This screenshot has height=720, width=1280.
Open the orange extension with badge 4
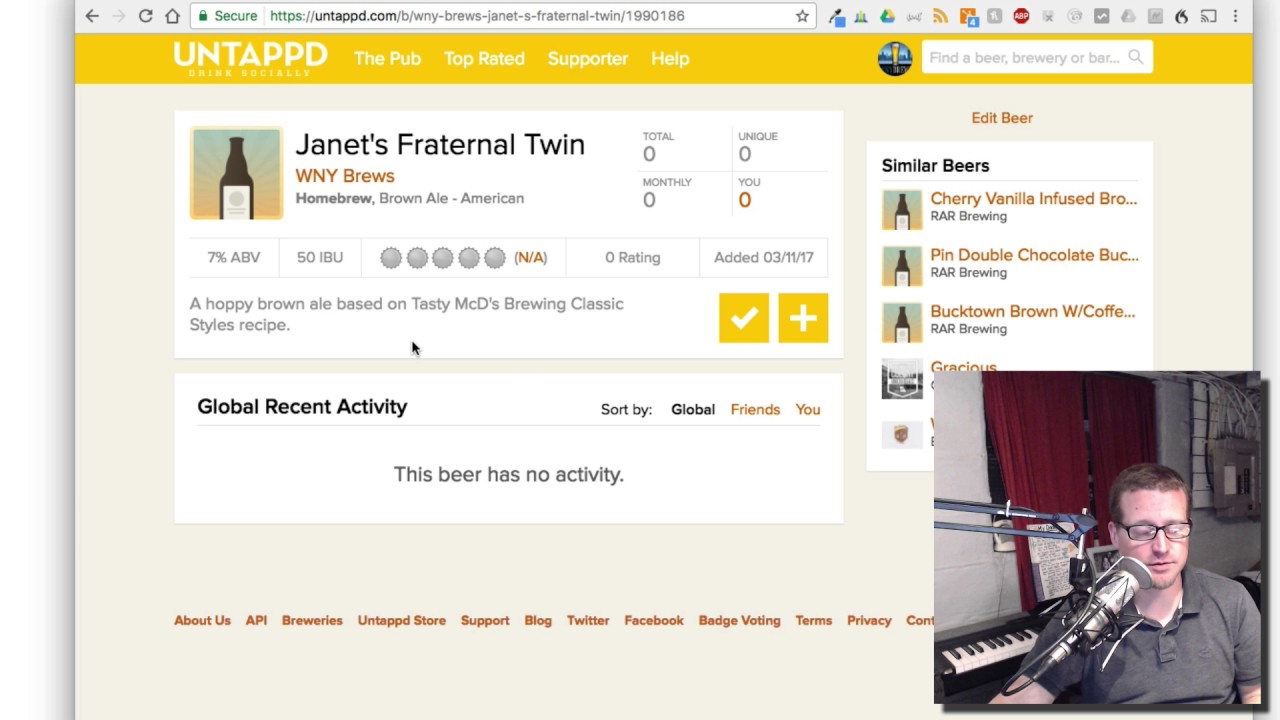tap(967, 16)
